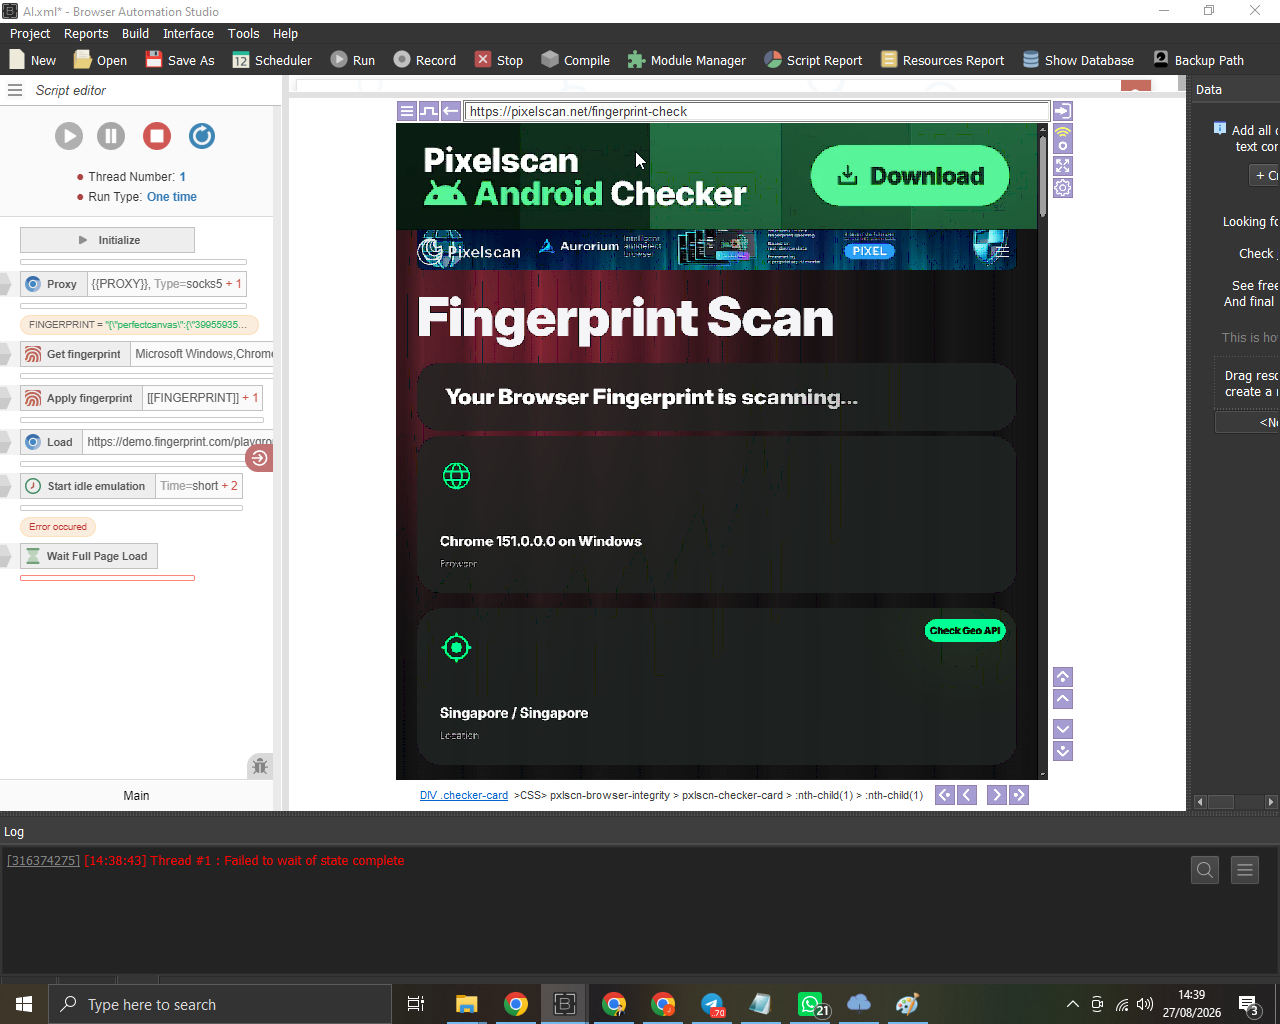1280x1024 pixels.
Task: Switch to Record mode in the toolbar
Action: pyautogui.click(x=425, y=60)
